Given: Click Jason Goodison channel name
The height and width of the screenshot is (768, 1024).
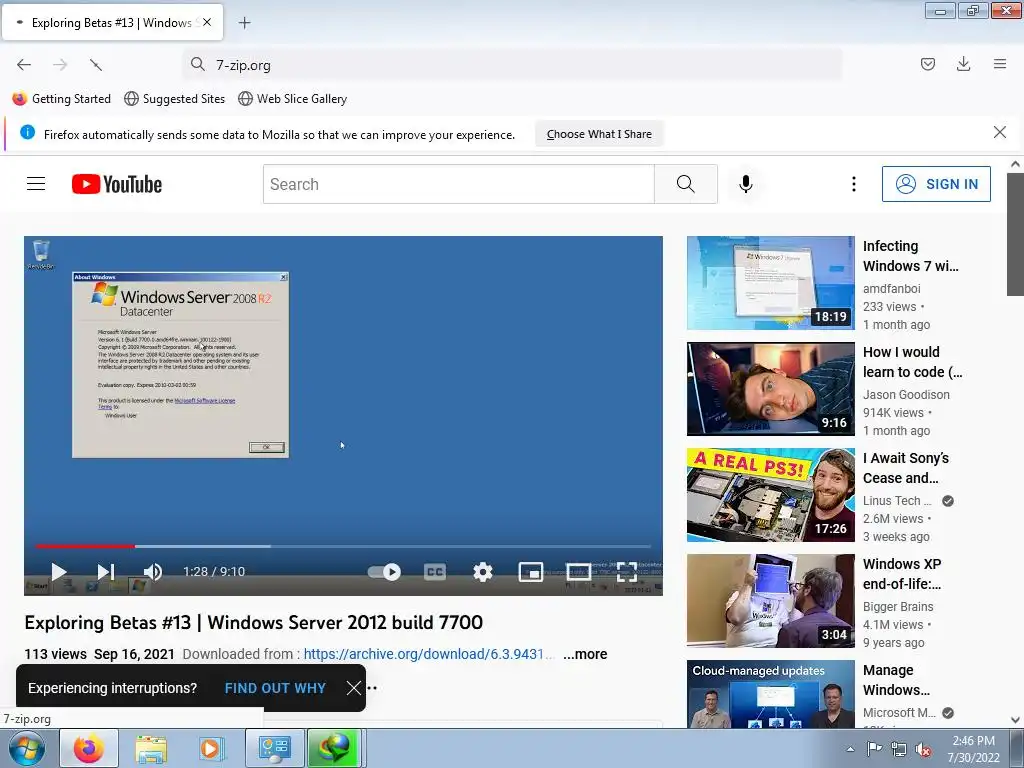Looking at the screenshot, I should pos(906,394).
